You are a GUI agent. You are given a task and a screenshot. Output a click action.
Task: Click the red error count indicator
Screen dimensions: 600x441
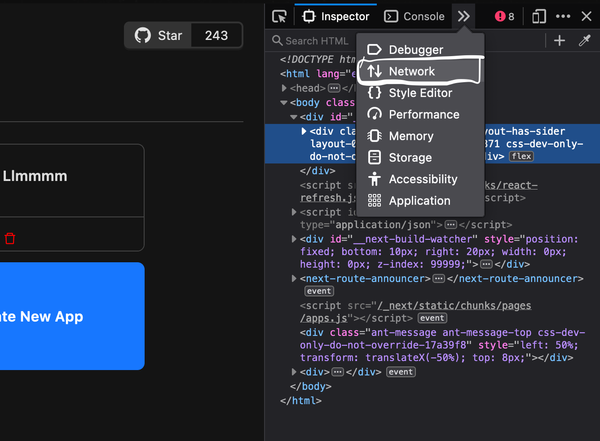[x=505, y=17]
